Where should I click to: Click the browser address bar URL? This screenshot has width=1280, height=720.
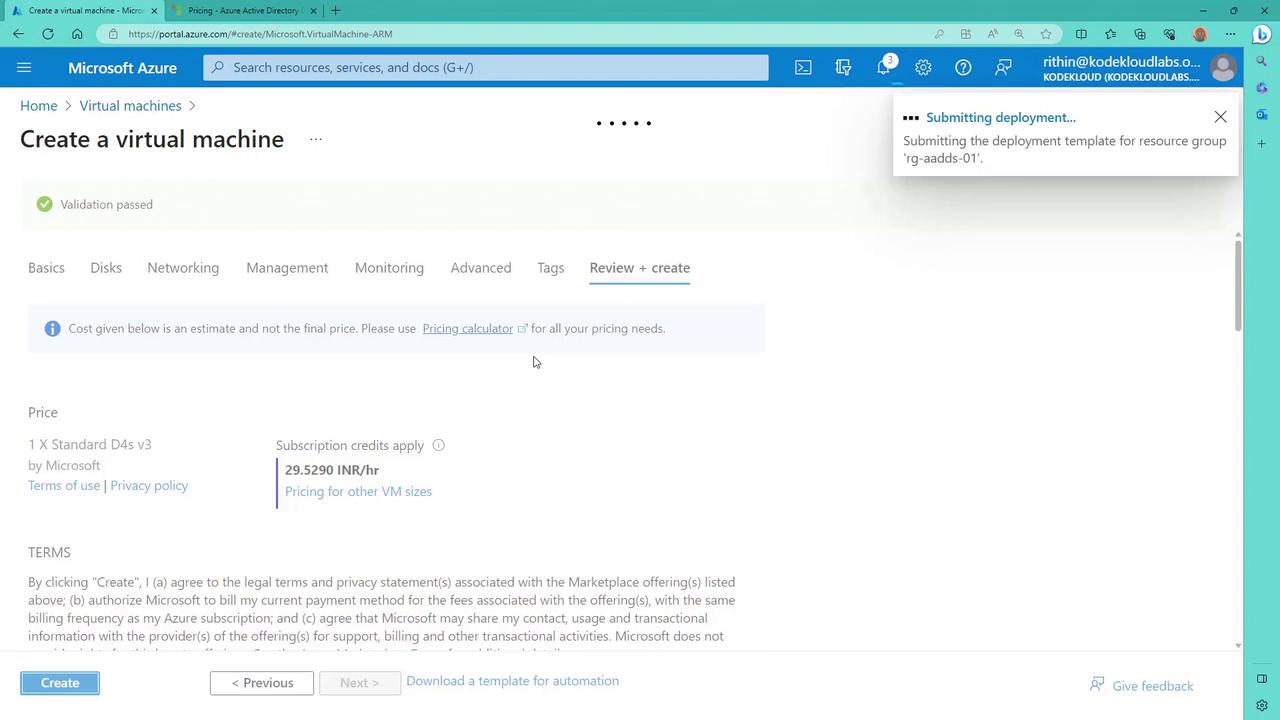click(x=260, y=34)
